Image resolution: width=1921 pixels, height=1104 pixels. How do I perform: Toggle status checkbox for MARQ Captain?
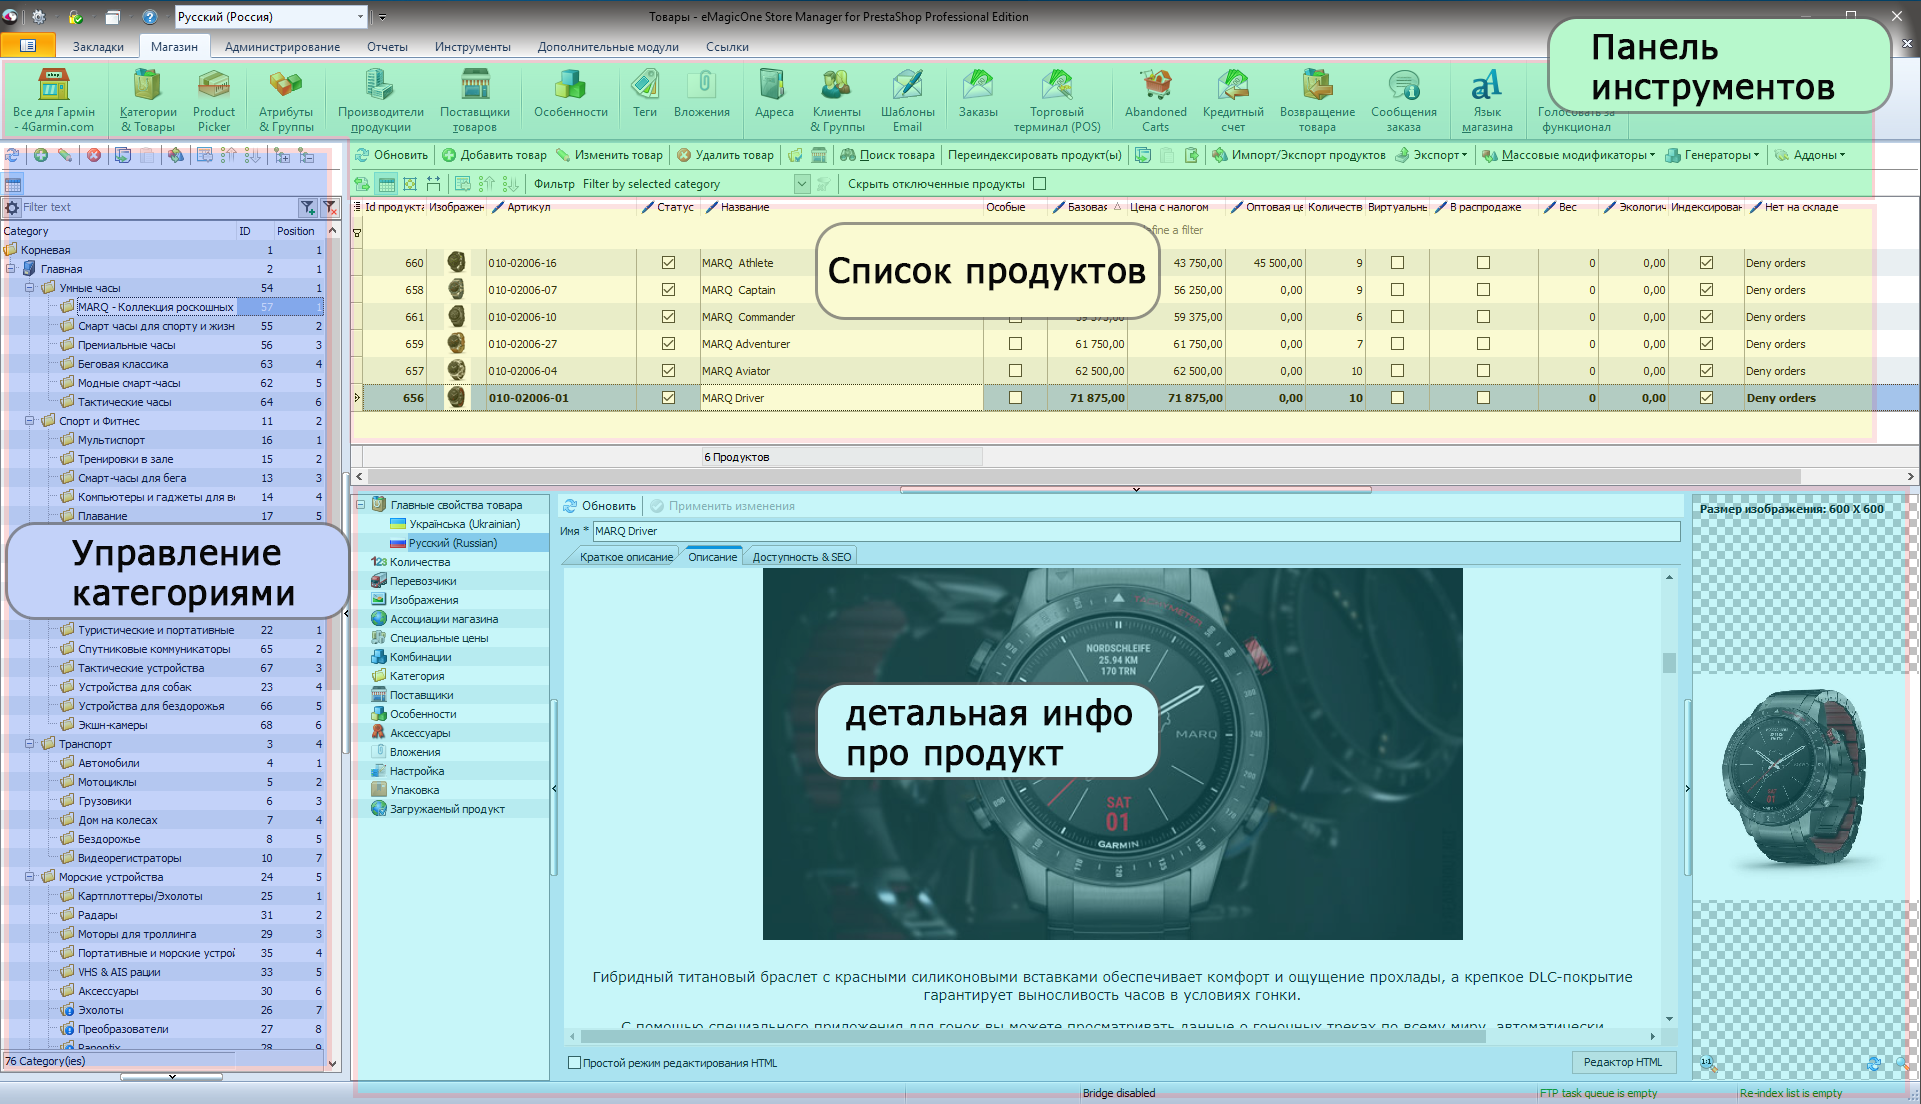pos(668,290)
